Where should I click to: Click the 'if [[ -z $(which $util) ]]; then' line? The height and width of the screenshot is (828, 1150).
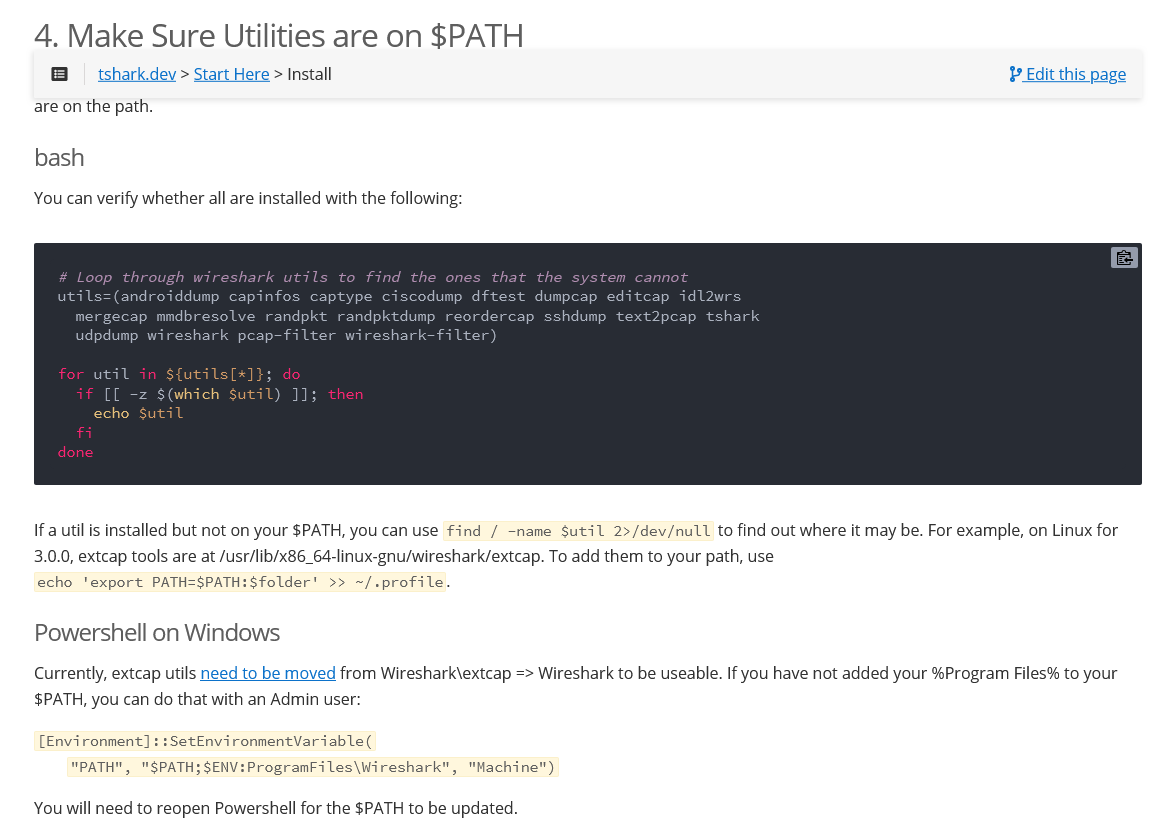click(x=219, y=394)
